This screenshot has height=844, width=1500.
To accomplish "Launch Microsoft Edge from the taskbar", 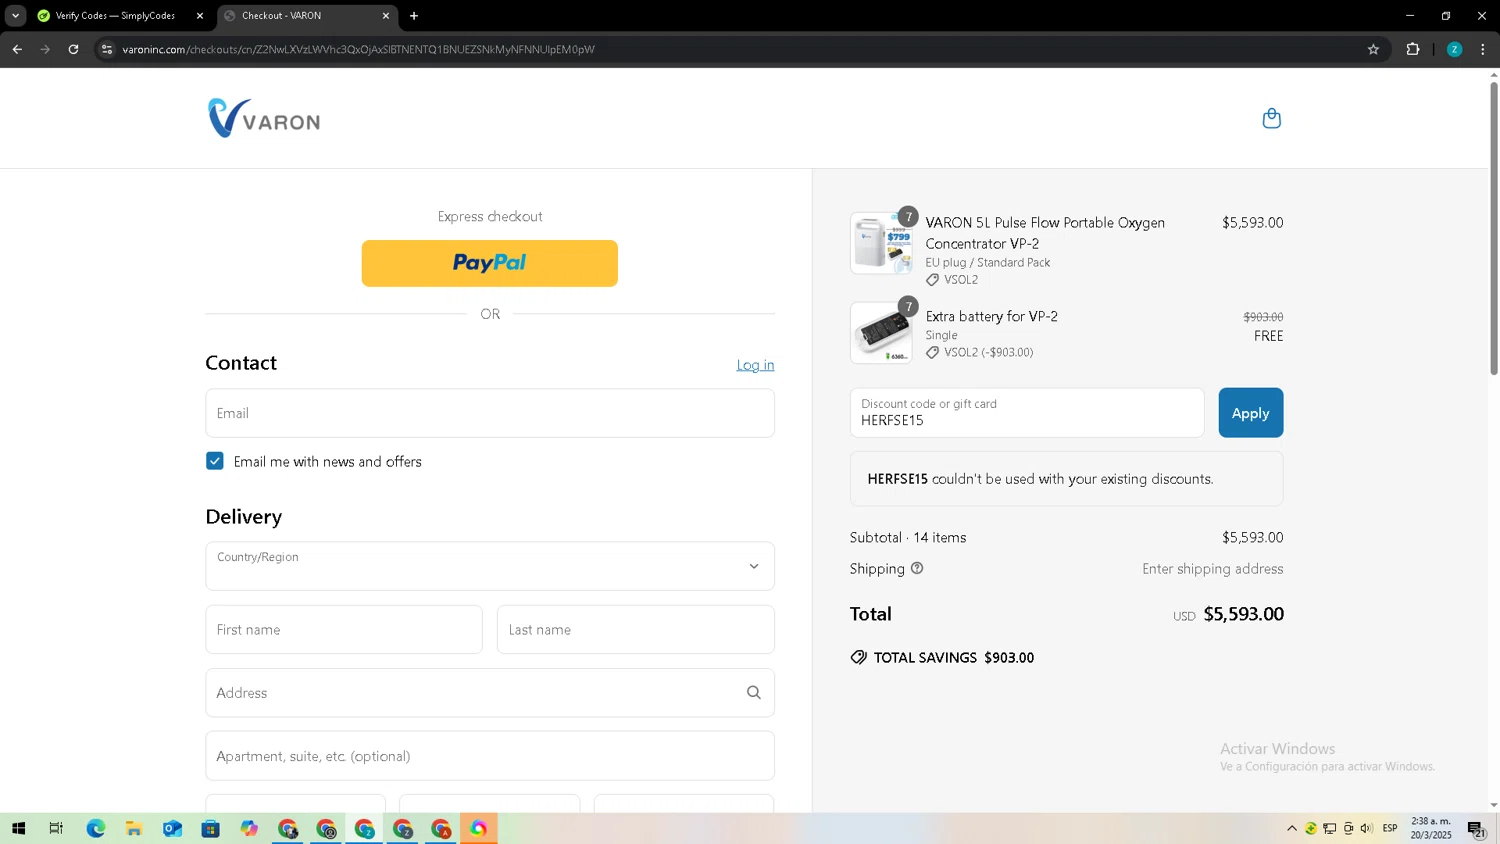I will [x=95, y=828].
